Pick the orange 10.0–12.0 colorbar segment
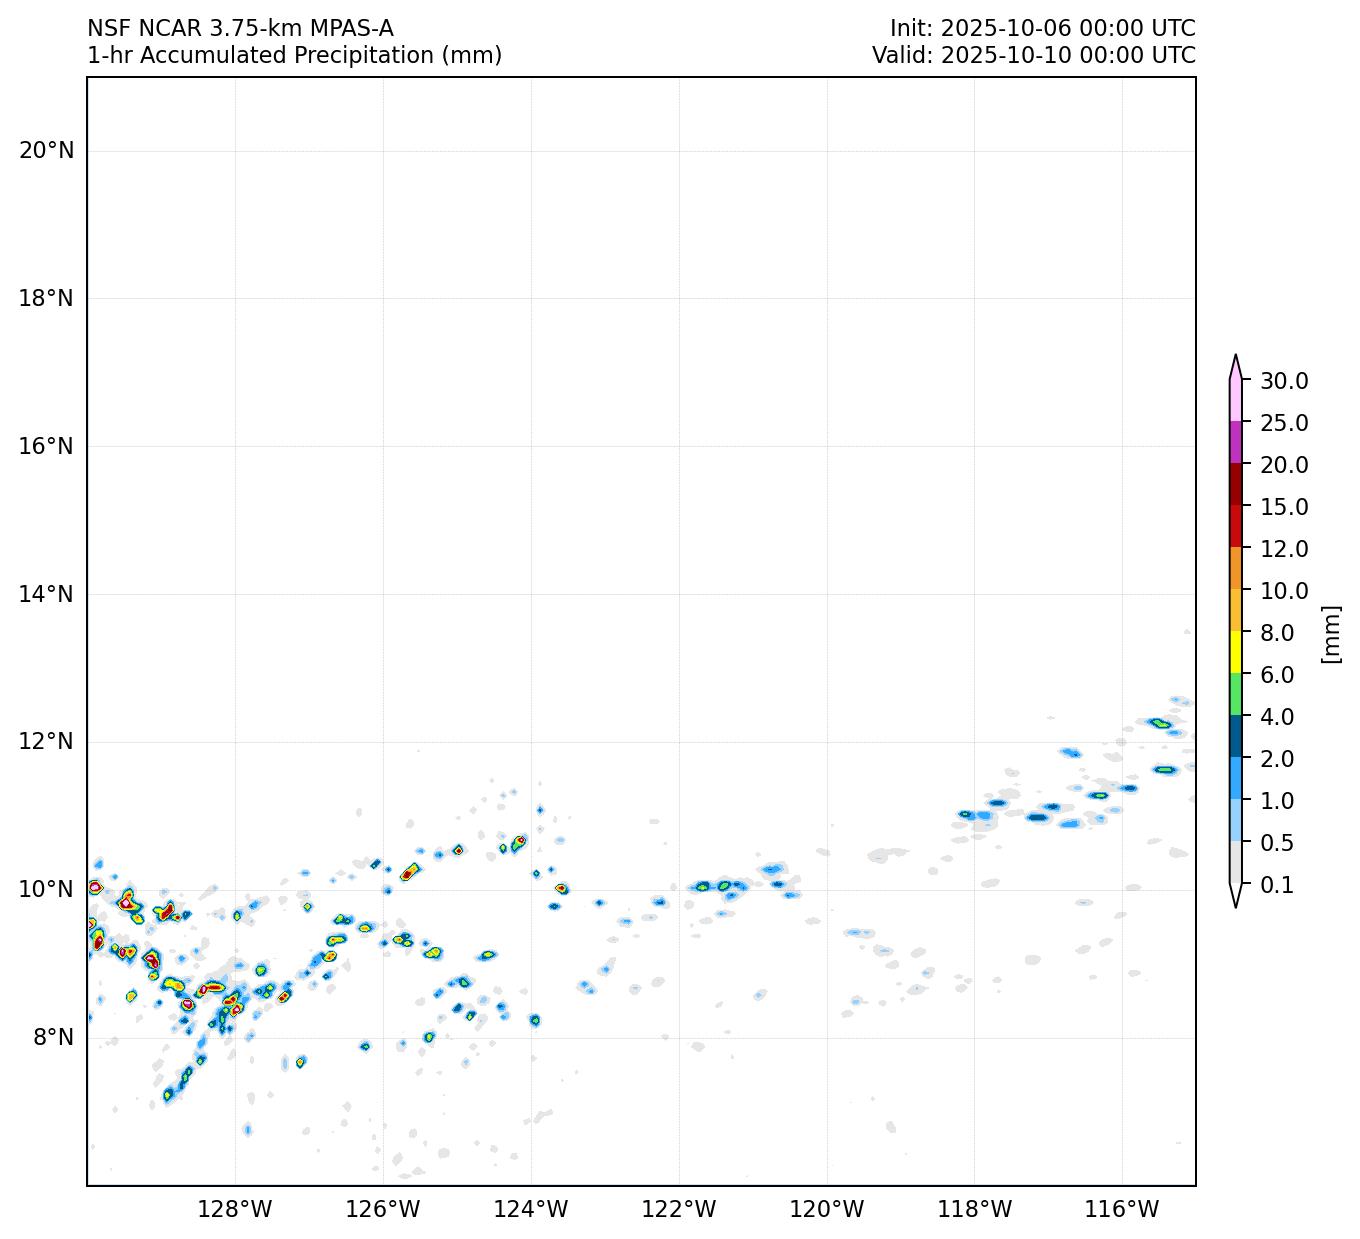 click(1236, 569)
